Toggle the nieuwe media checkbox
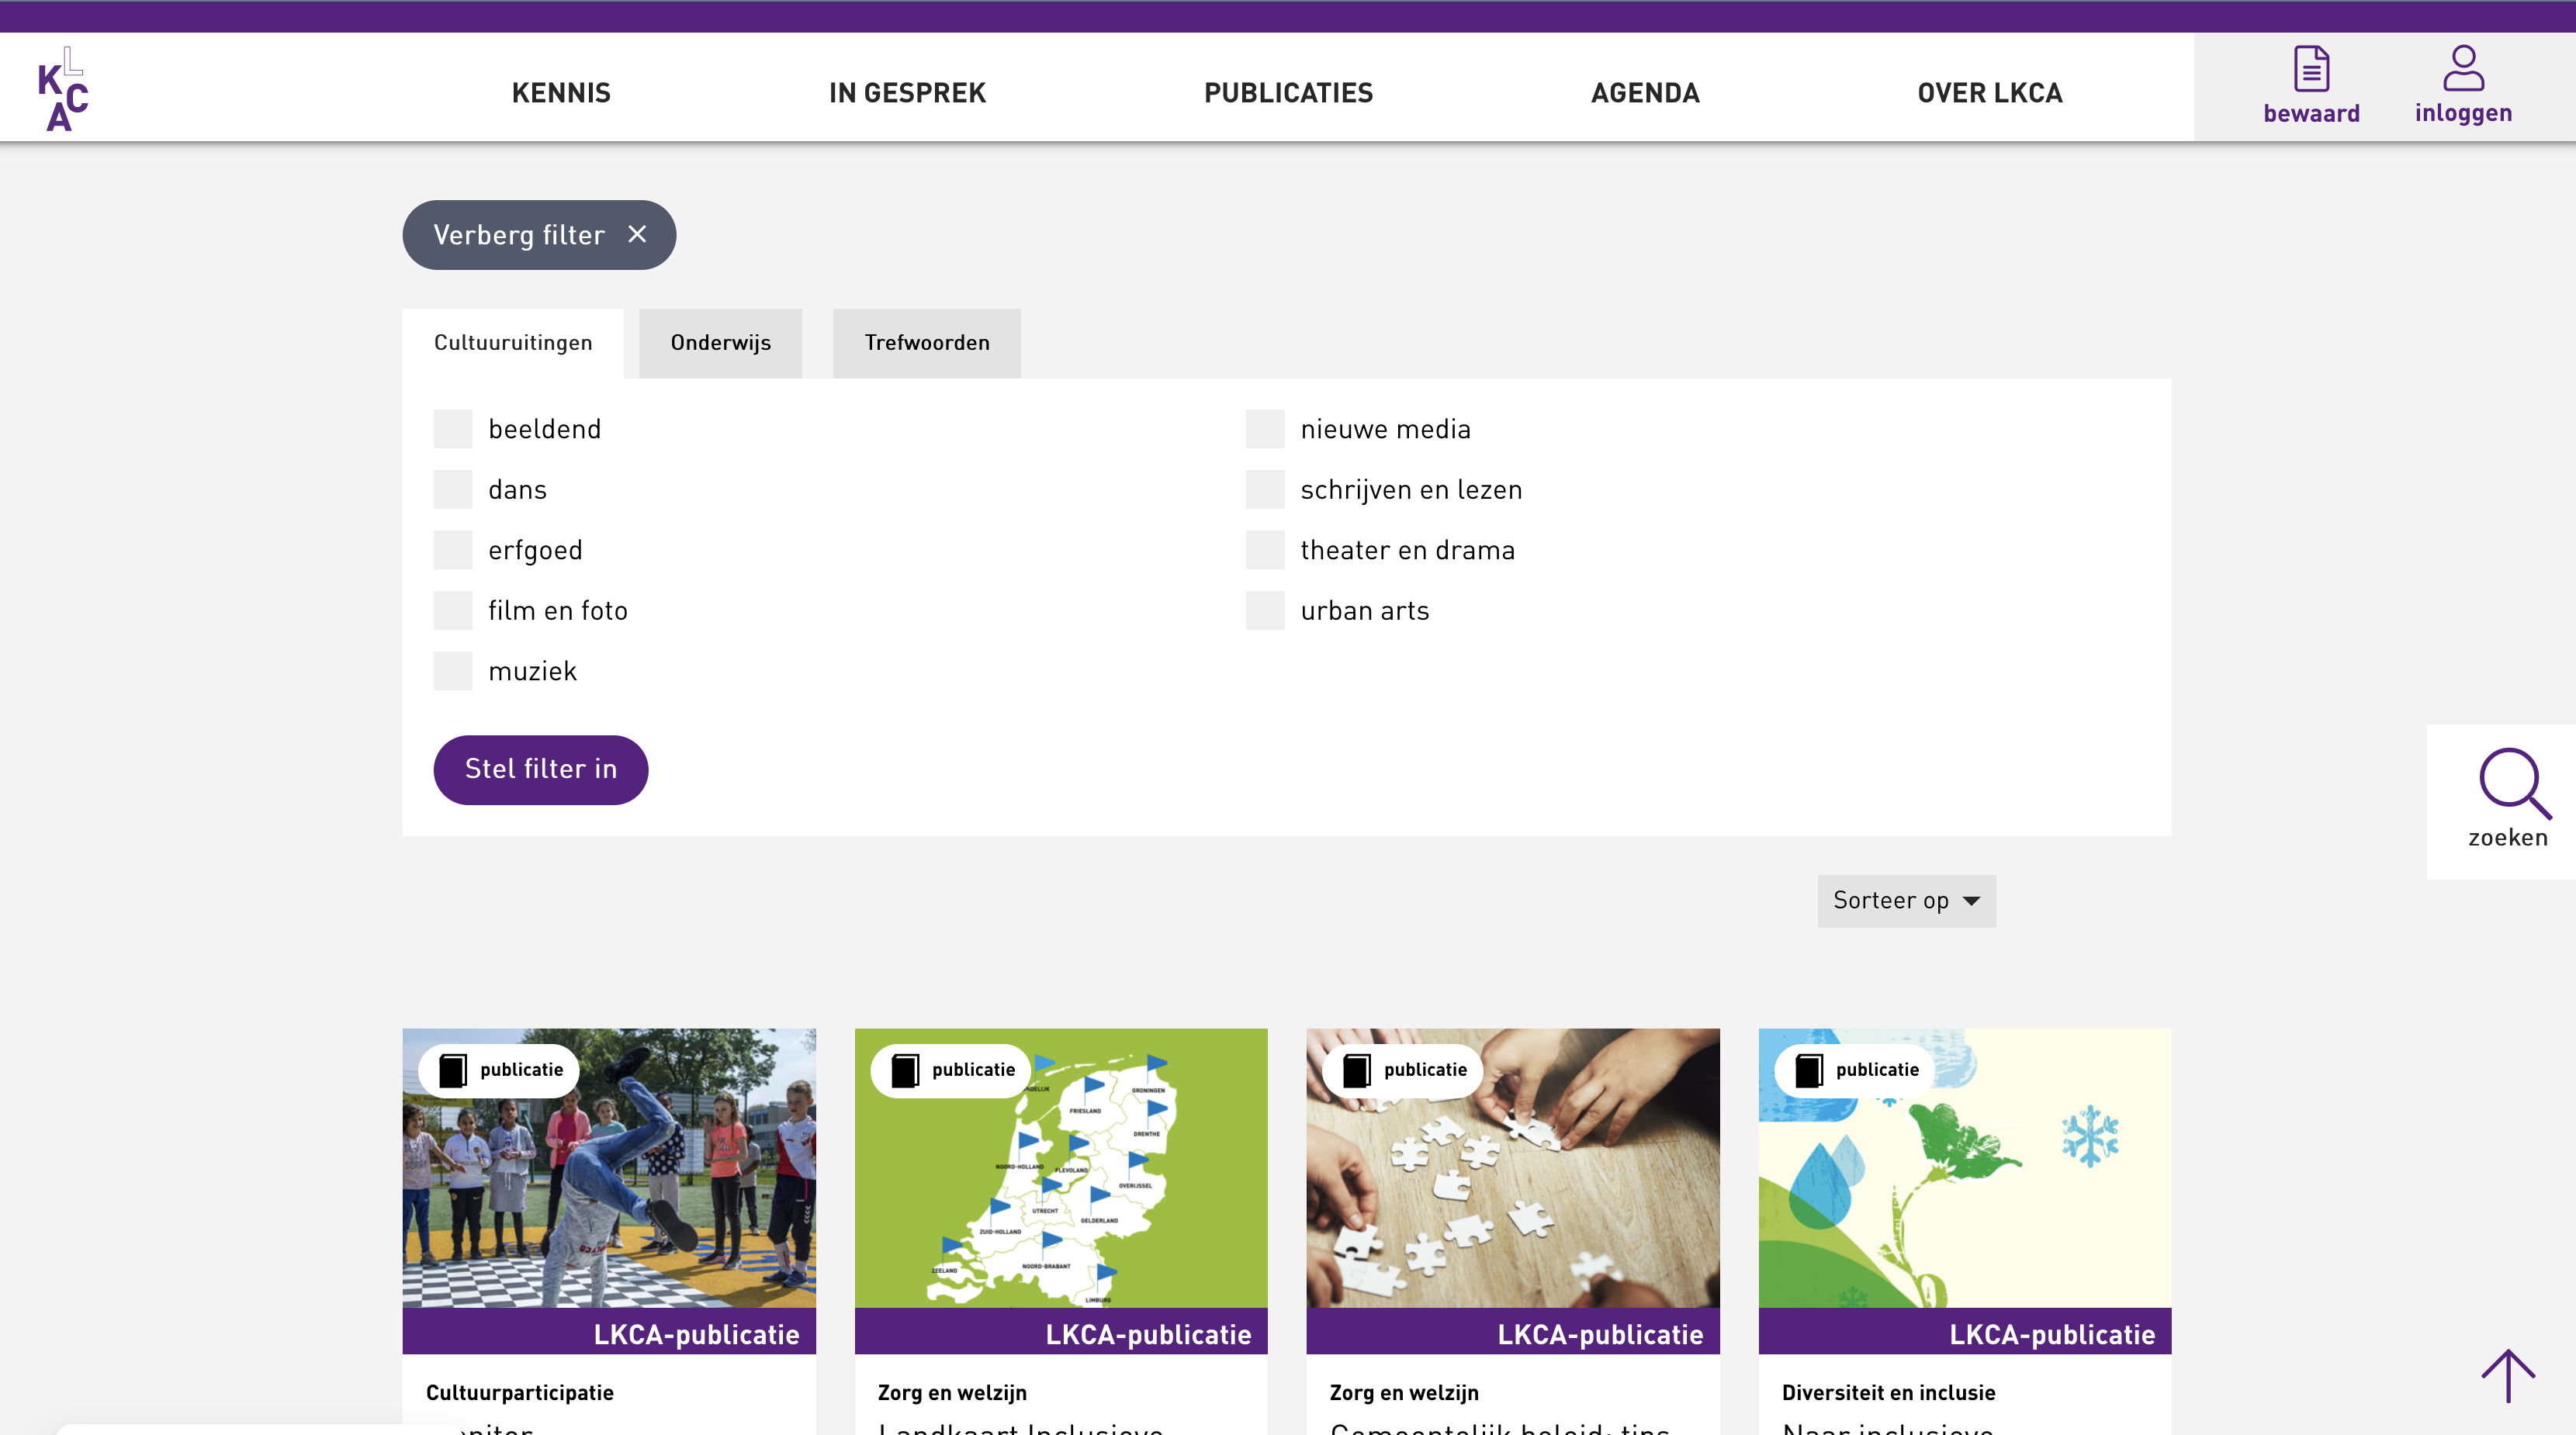Screen dimensions: 2576x1435 click(1265, 429)
